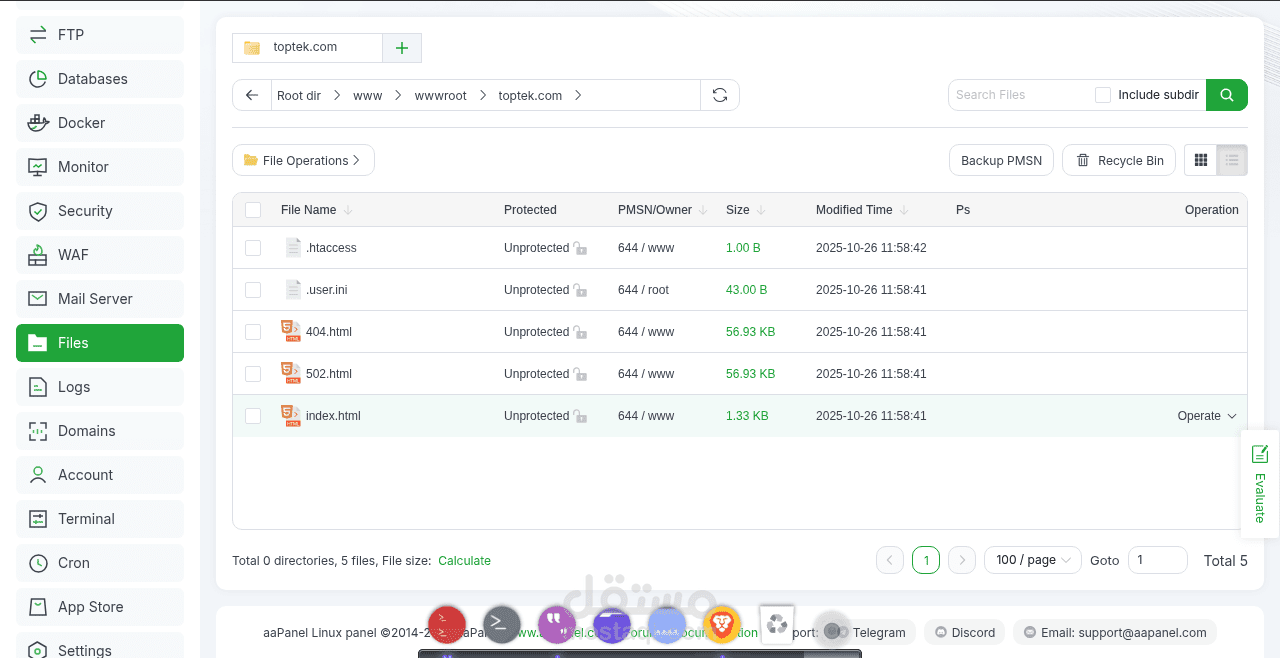The height and width of the screenshot is (658, 1280).
Task: Sort by File Name column arrow
Action: point(348,210)
